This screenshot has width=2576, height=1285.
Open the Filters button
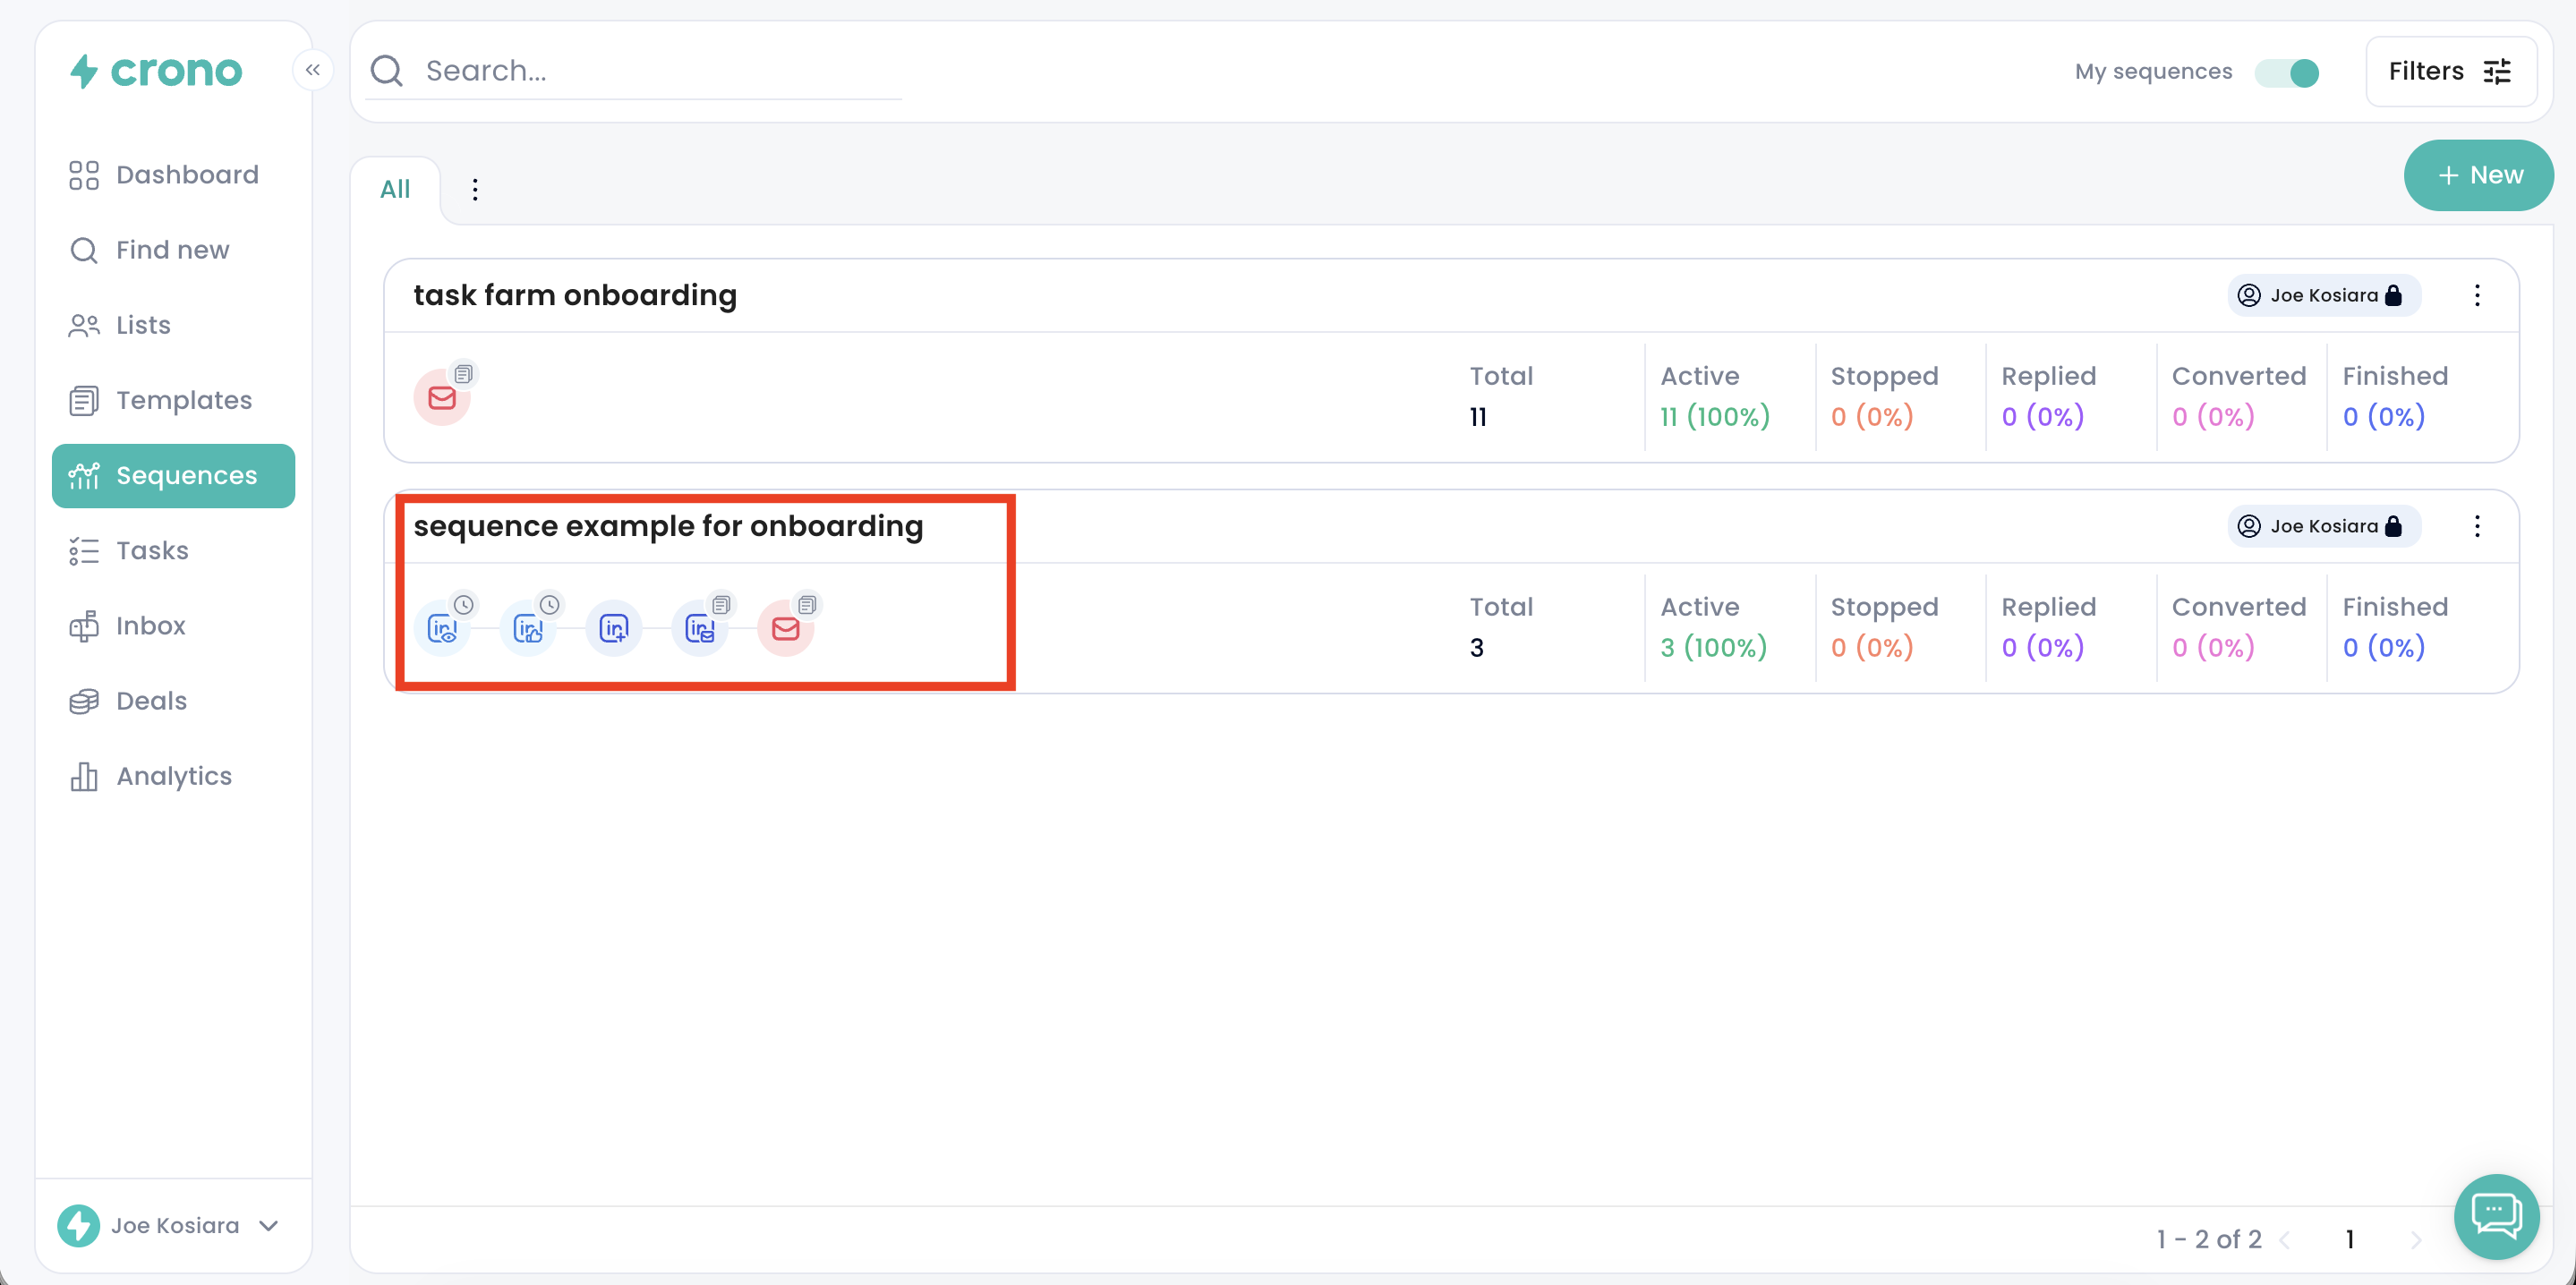click(2450, 71)
